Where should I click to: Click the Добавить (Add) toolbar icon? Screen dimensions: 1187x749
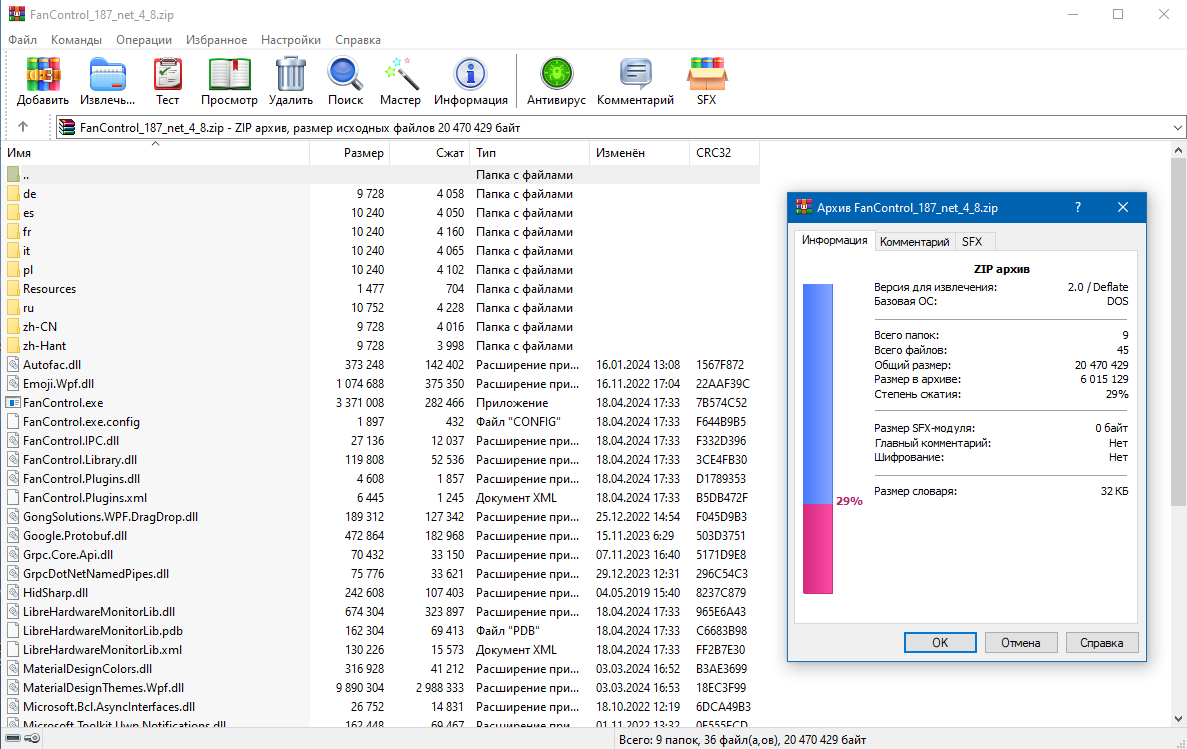[x=43, y=80]
